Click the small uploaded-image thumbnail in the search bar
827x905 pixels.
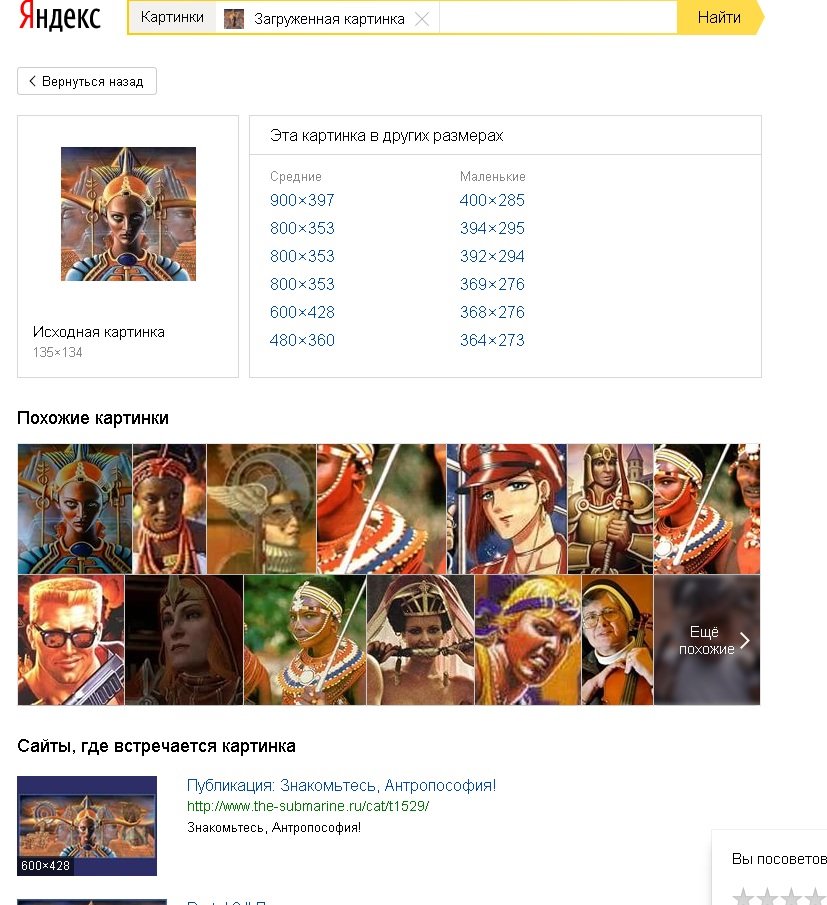234,19
